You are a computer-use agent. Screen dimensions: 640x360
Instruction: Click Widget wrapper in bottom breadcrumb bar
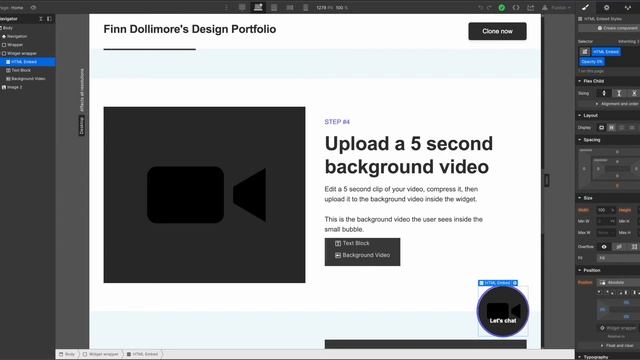pos(101,354)
